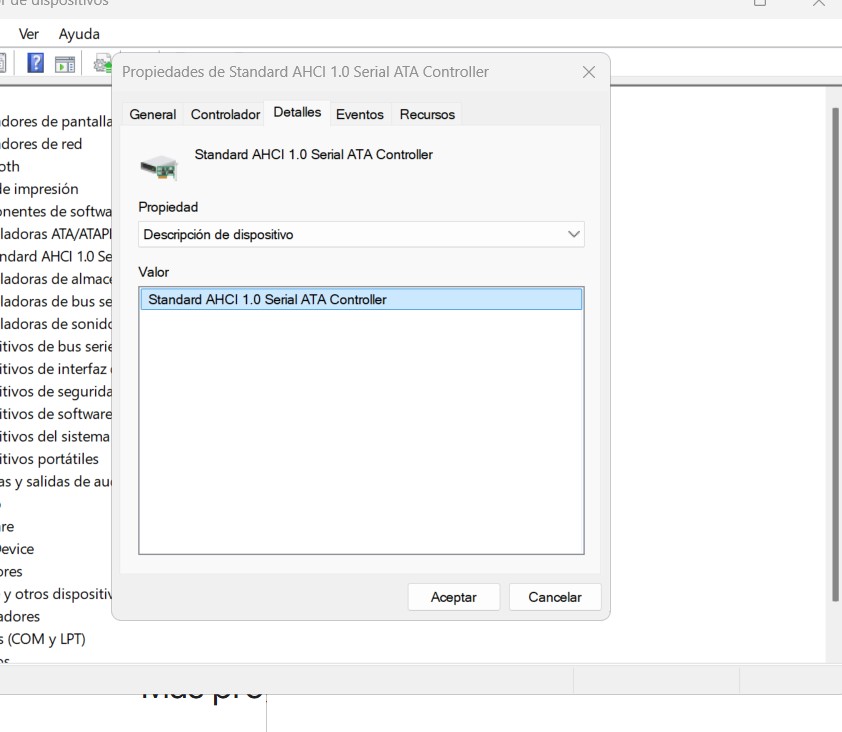
Task: Select the 'adores' tree item
Action: click(20, 617)
